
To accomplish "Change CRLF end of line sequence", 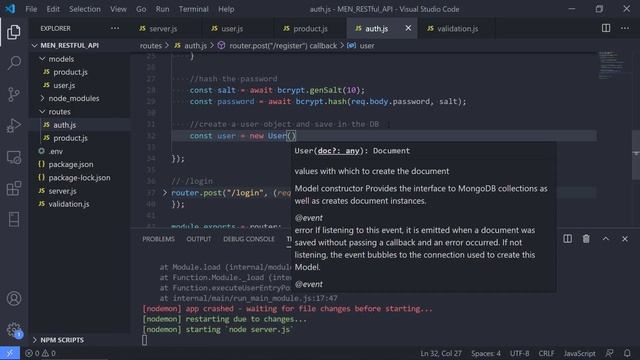I will (546, 353).
